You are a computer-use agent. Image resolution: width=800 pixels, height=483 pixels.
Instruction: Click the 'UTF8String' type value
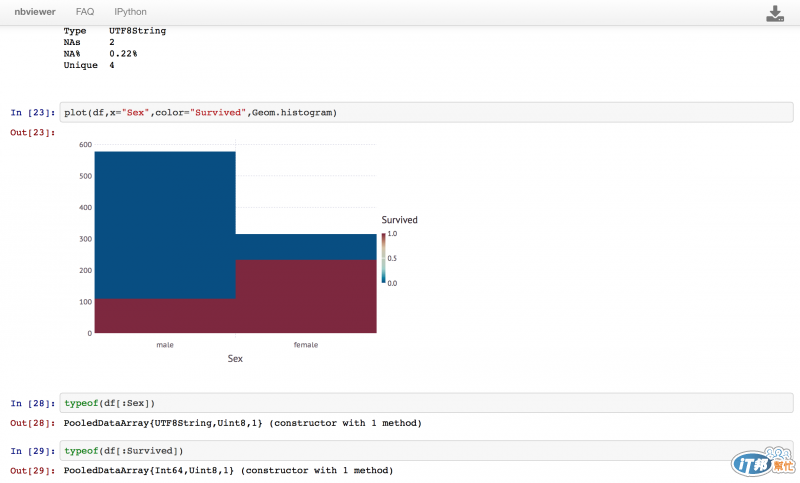(137, 31)
